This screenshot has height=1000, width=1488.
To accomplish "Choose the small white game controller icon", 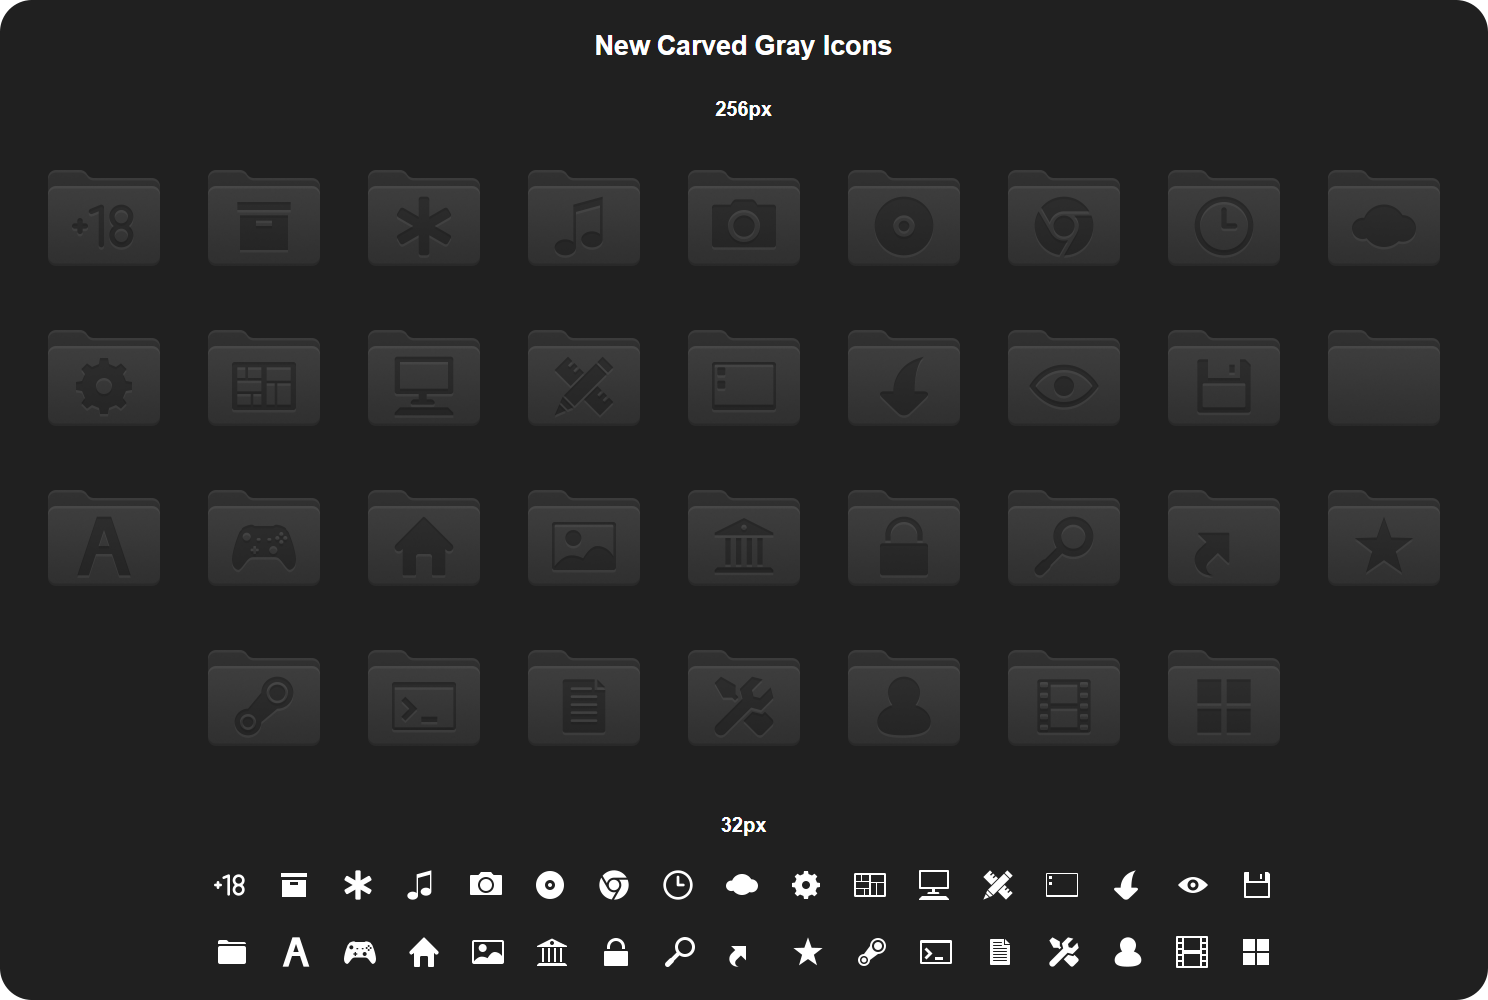I will (360, 952).
